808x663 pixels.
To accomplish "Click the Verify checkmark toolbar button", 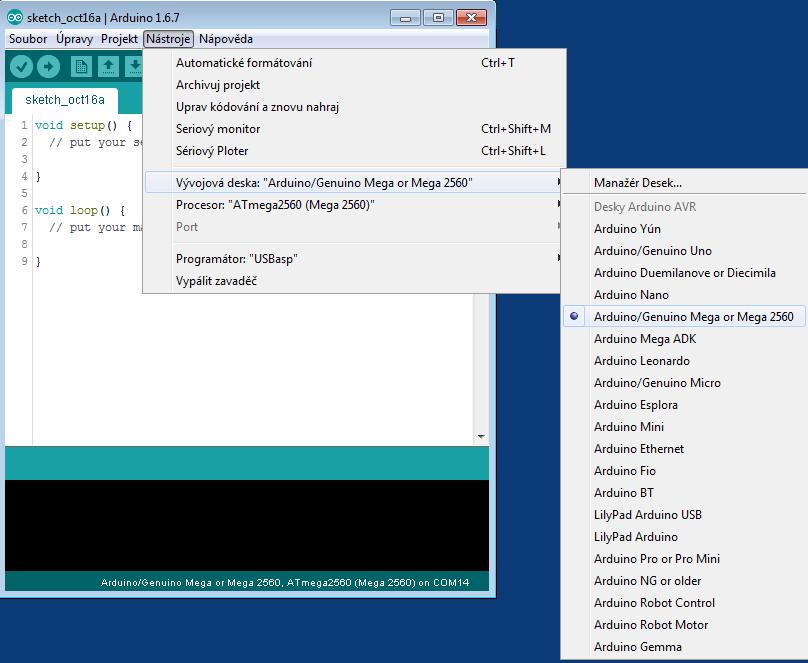I will 21,66.
